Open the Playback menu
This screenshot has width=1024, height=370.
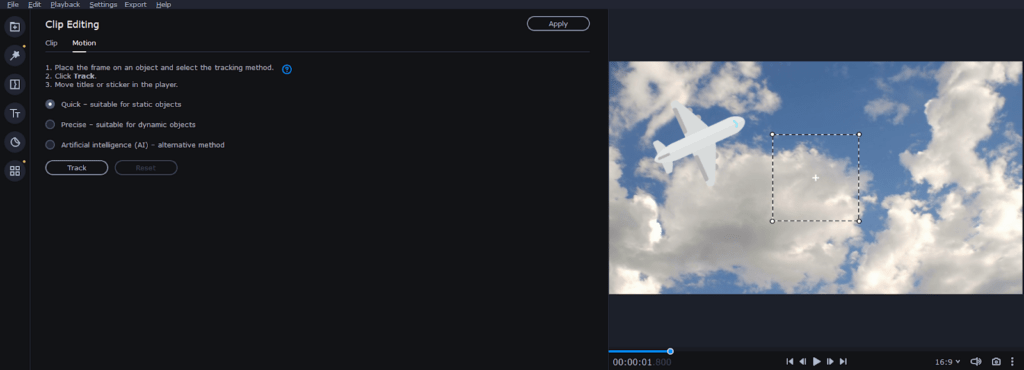(65, 5)
